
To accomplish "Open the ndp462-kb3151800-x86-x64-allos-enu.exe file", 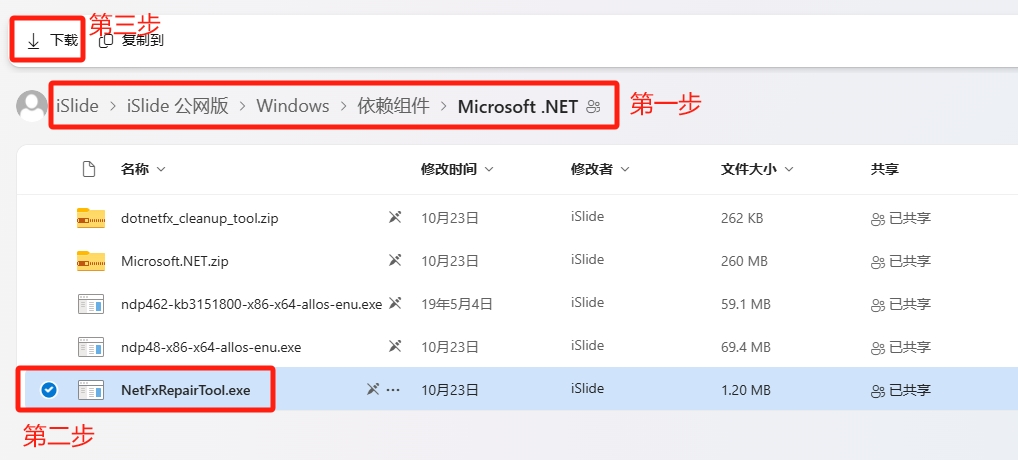I will (x=251, y=304).
